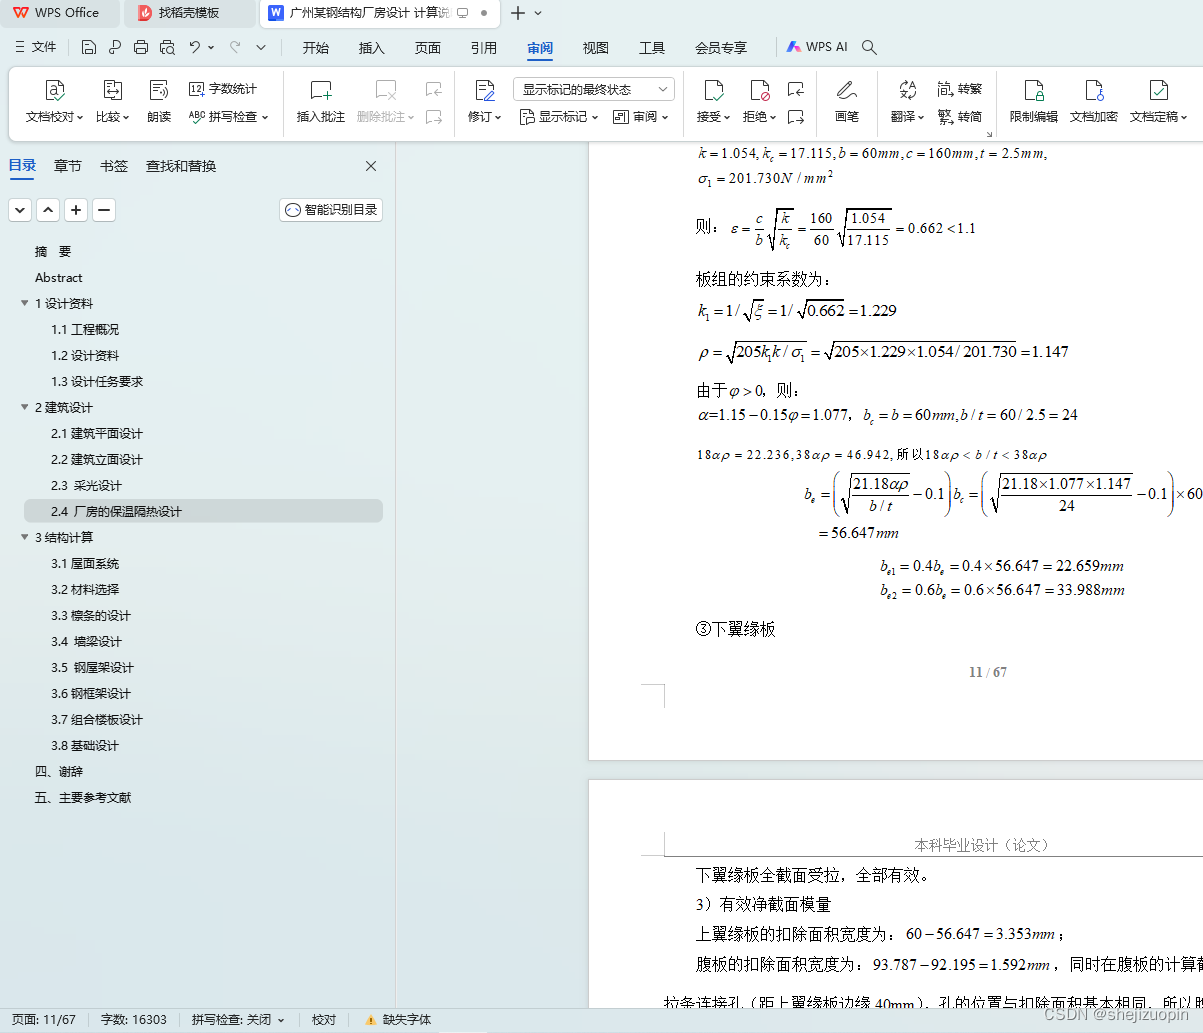This screenshot has width=1203, height=1033.
Task: Click the word count '字数: 16303' in status bar
Action: (134, 1019)
